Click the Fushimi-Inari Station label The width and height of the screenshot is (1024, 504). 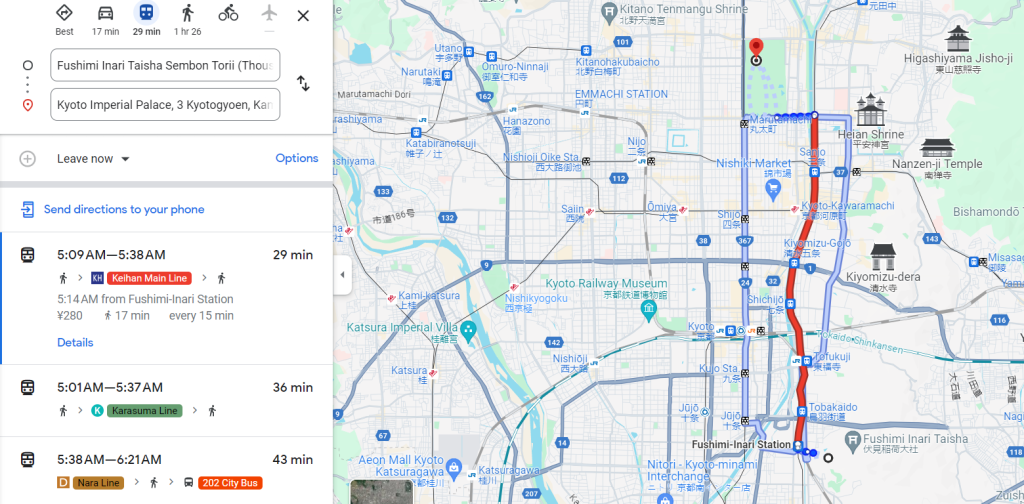tap(741, 445)
